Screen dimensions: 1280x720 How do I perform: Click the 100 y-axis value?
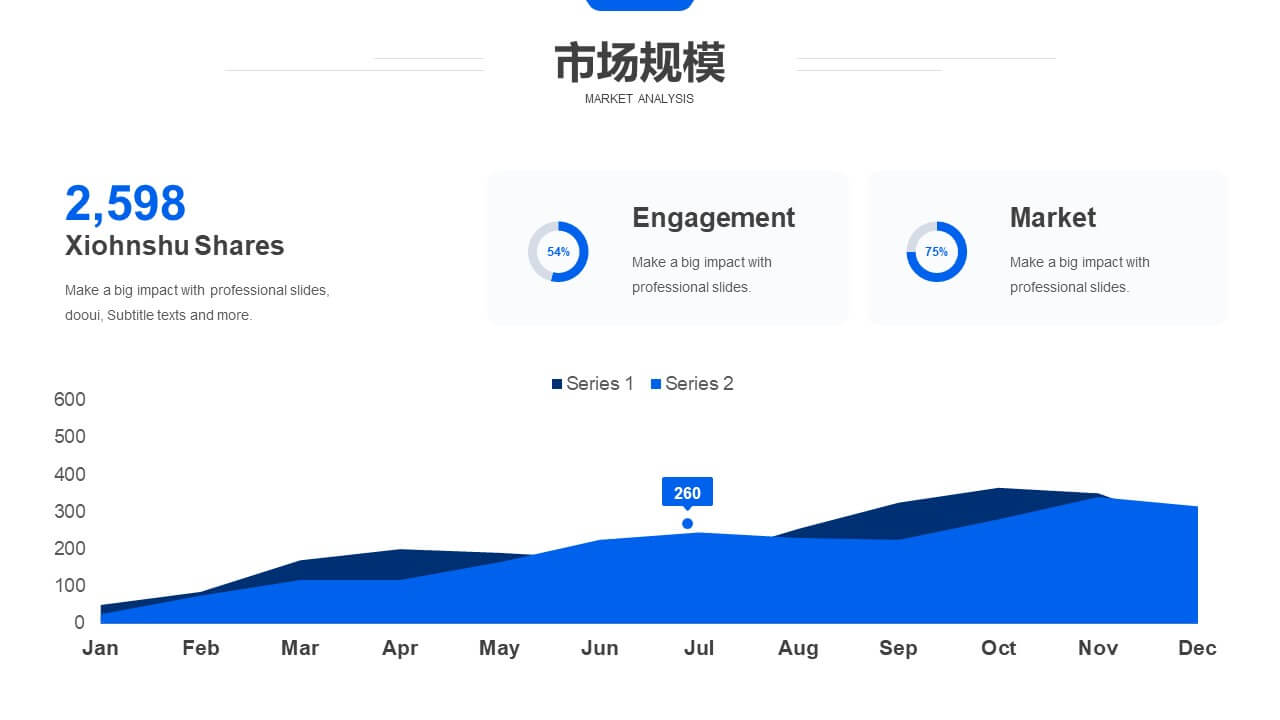(70, 585)
